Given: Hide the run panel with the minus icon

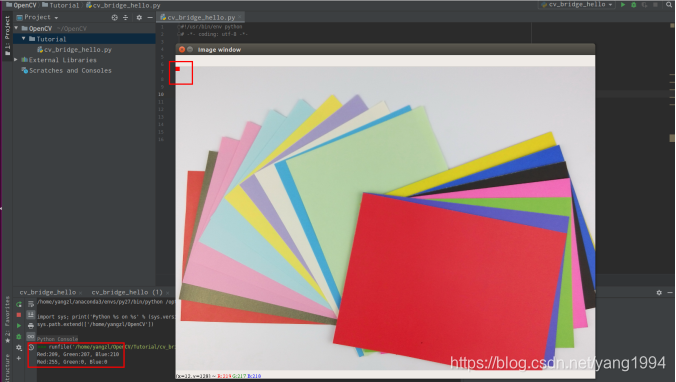Looking at the screenshot, I should coord(670,292).
